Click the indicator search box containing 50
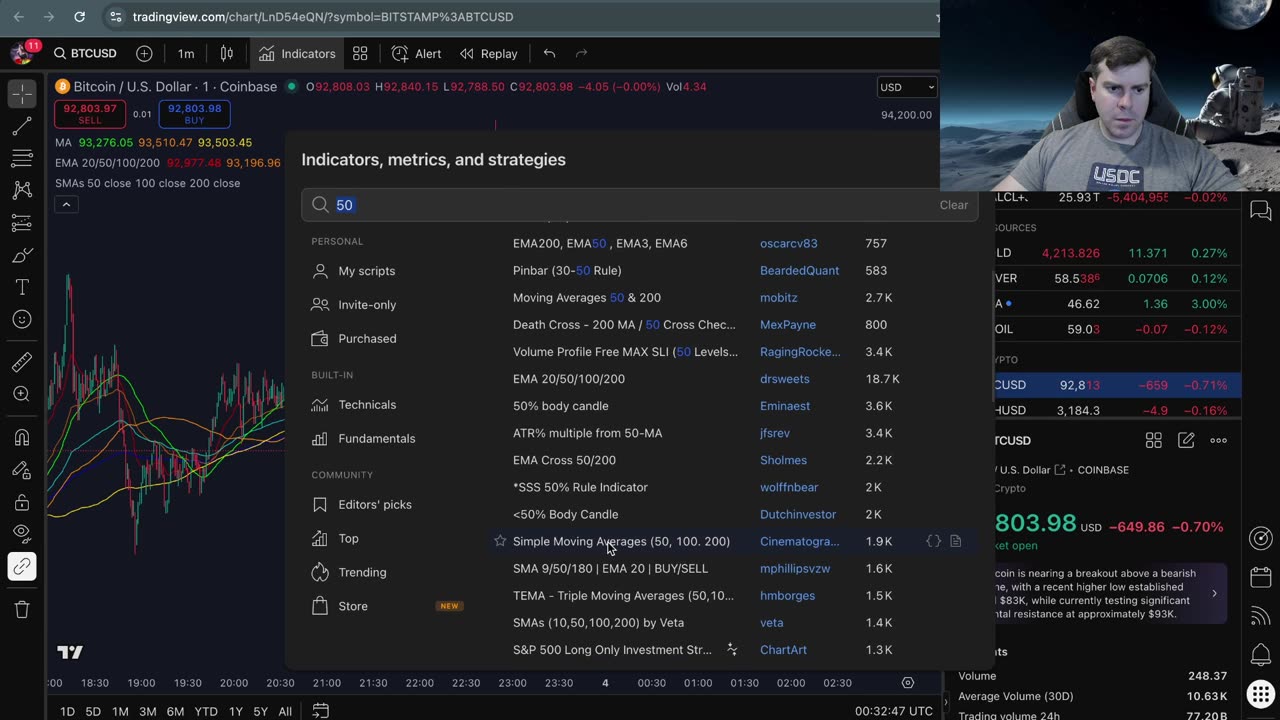The width and height of the screenshot is (1280, 720). [x=639, y=205]
